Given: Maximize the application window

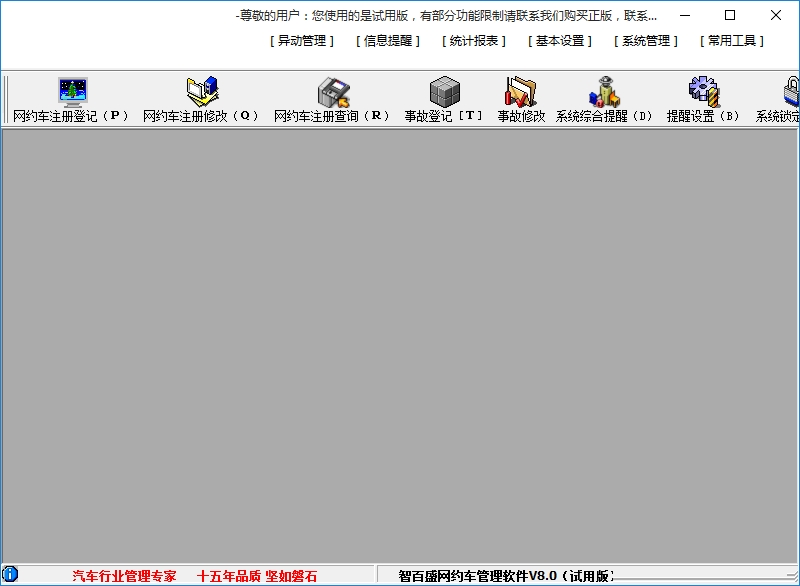Looking at the screenshot, I should 730,15.
